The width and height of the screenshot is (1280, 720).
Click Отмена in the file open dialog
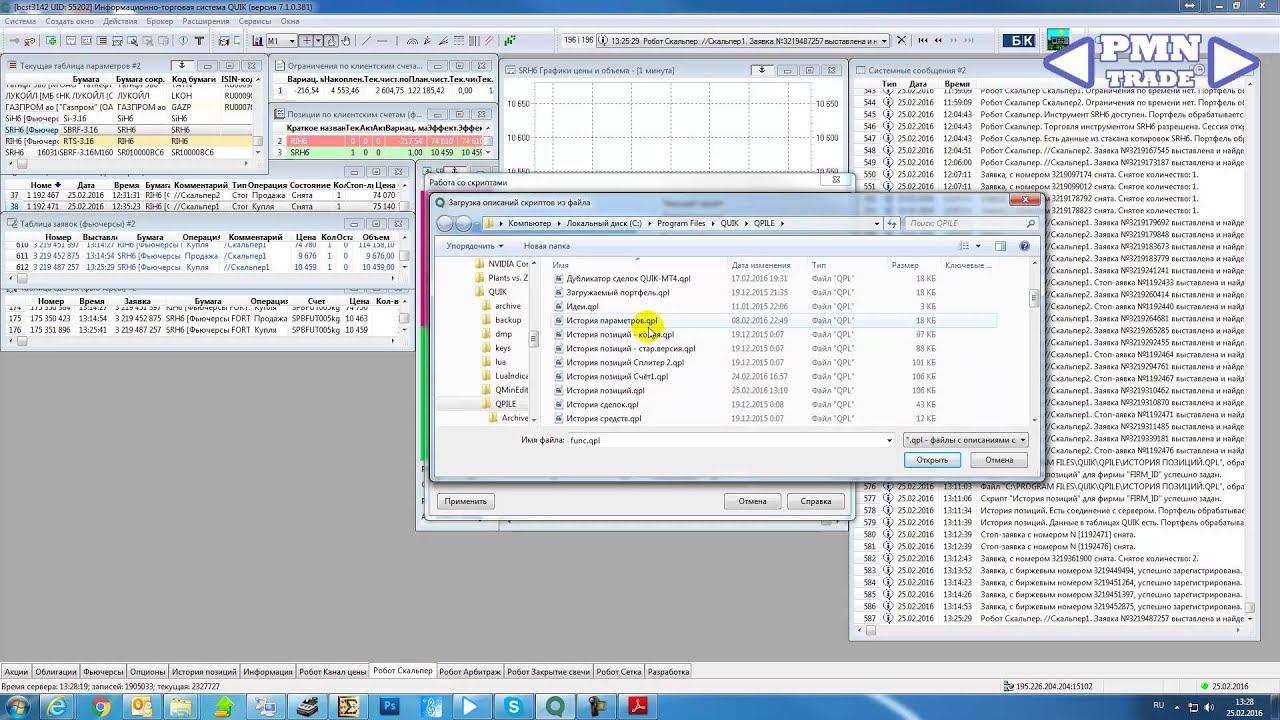[x=999, y=460]
